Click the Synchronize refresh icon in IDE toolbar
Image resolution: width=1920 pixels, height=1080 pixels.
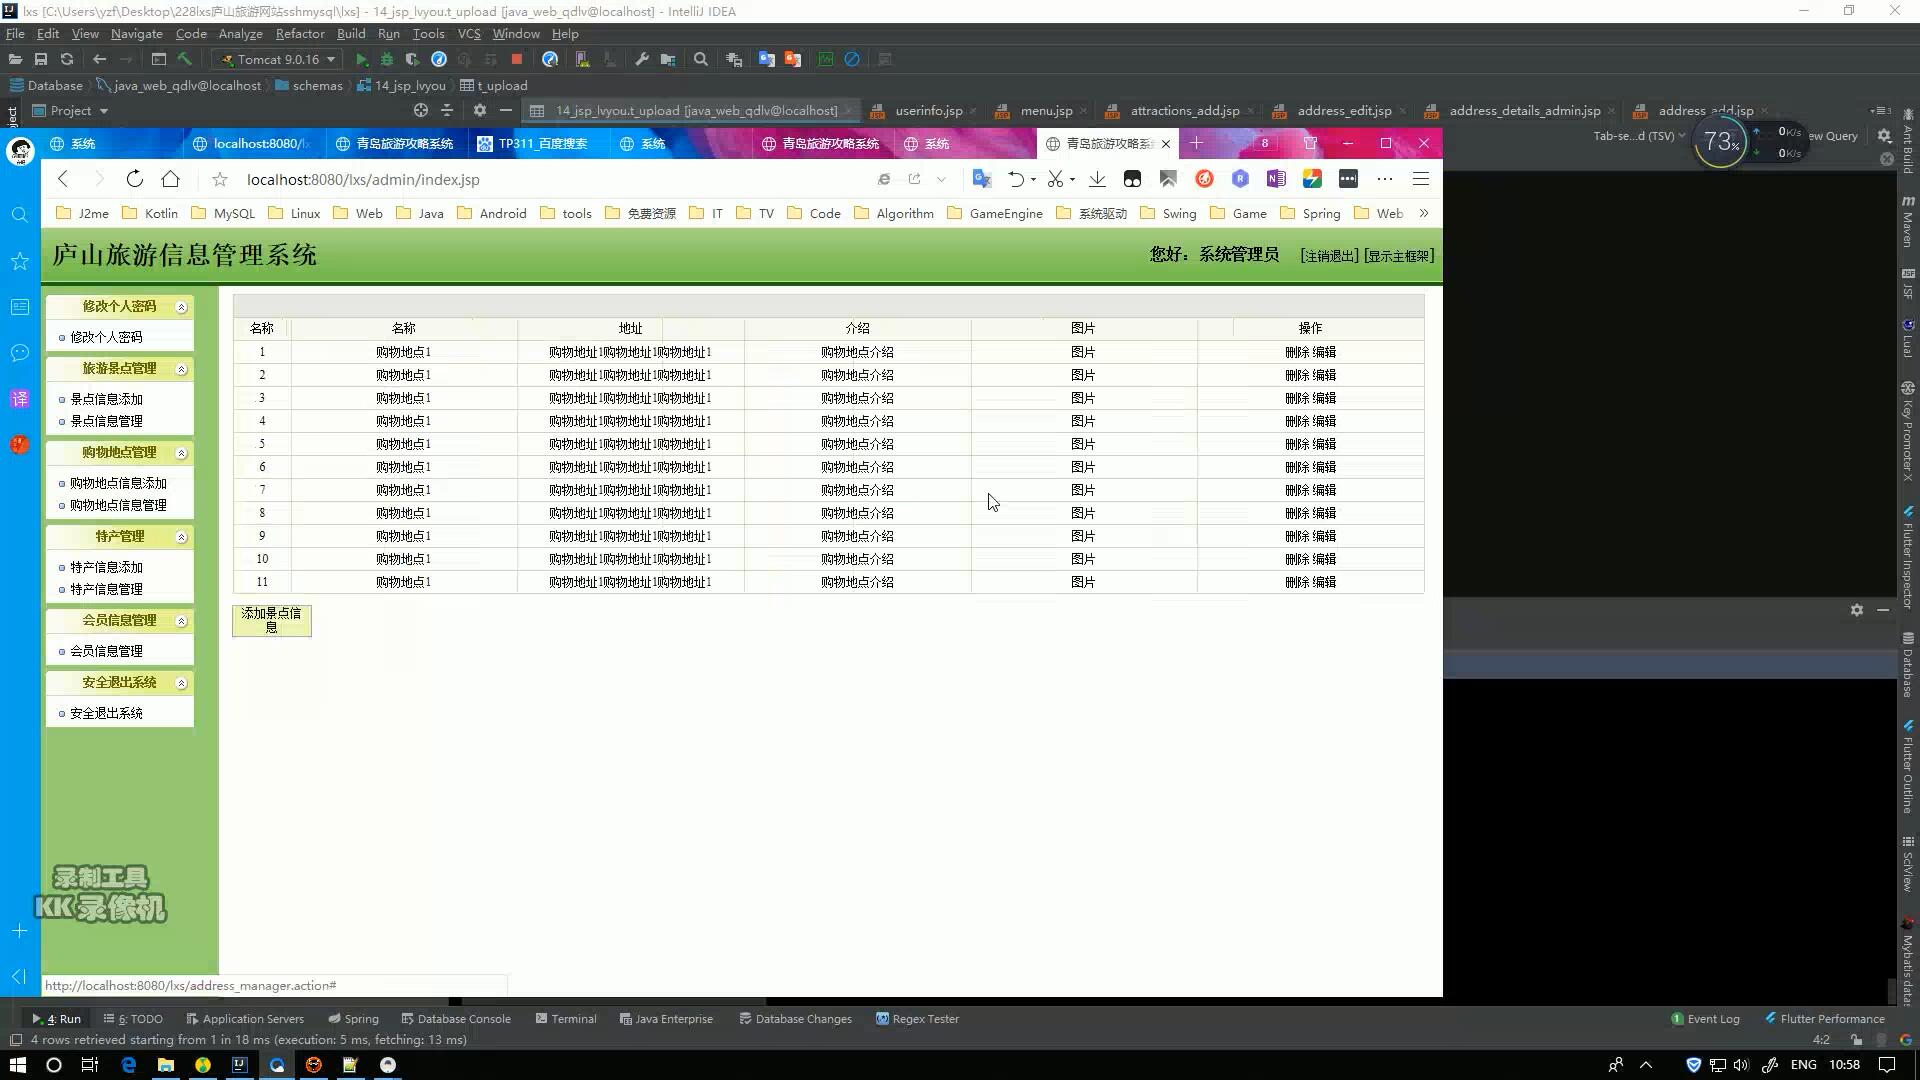tap(67, 59)
